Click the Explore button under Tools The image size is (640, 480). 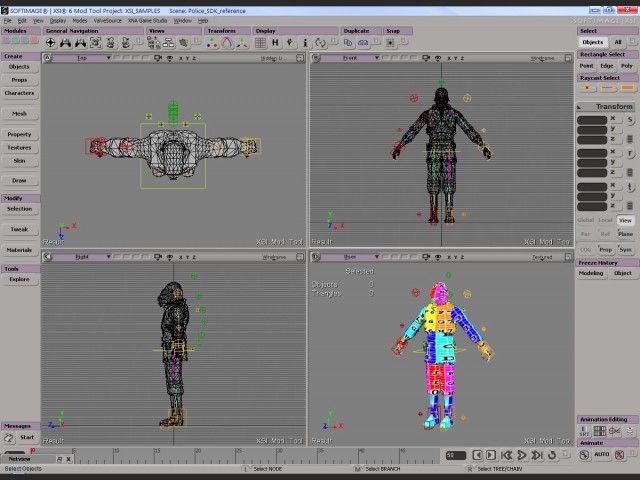point(20,279)
